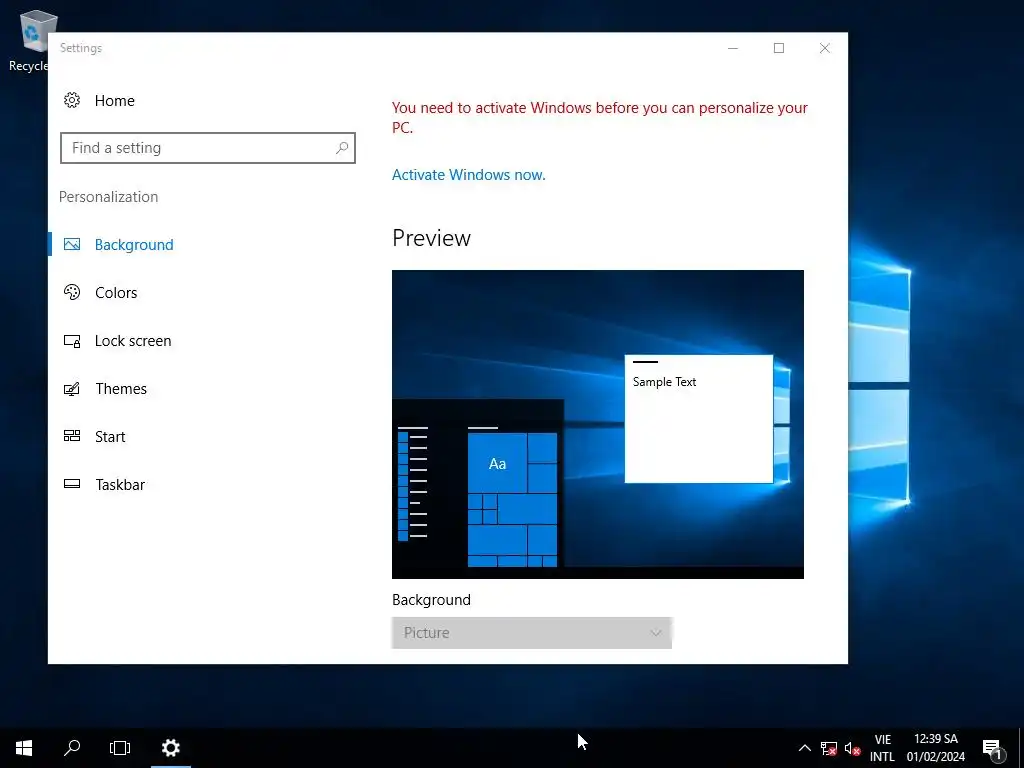Screen dimensions: 1024x768
Task: Maximize the Settings window
Action: [778, 48]
